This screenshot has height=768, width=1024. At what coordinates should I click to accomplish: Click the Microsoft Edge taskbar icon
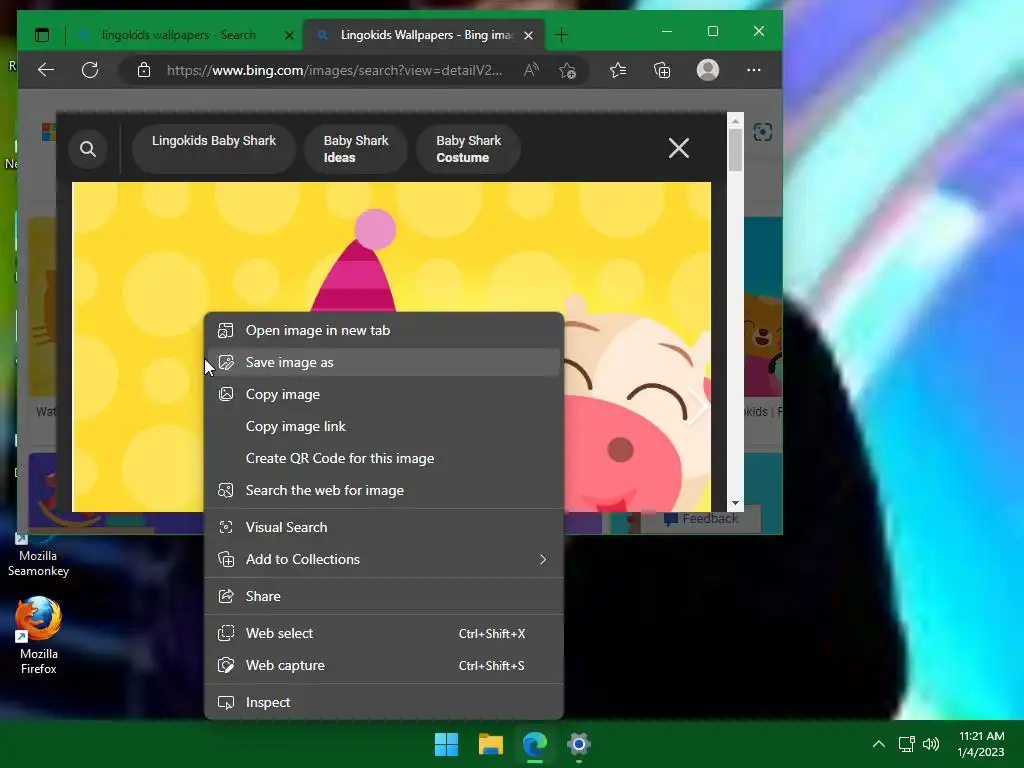[535, 744]
